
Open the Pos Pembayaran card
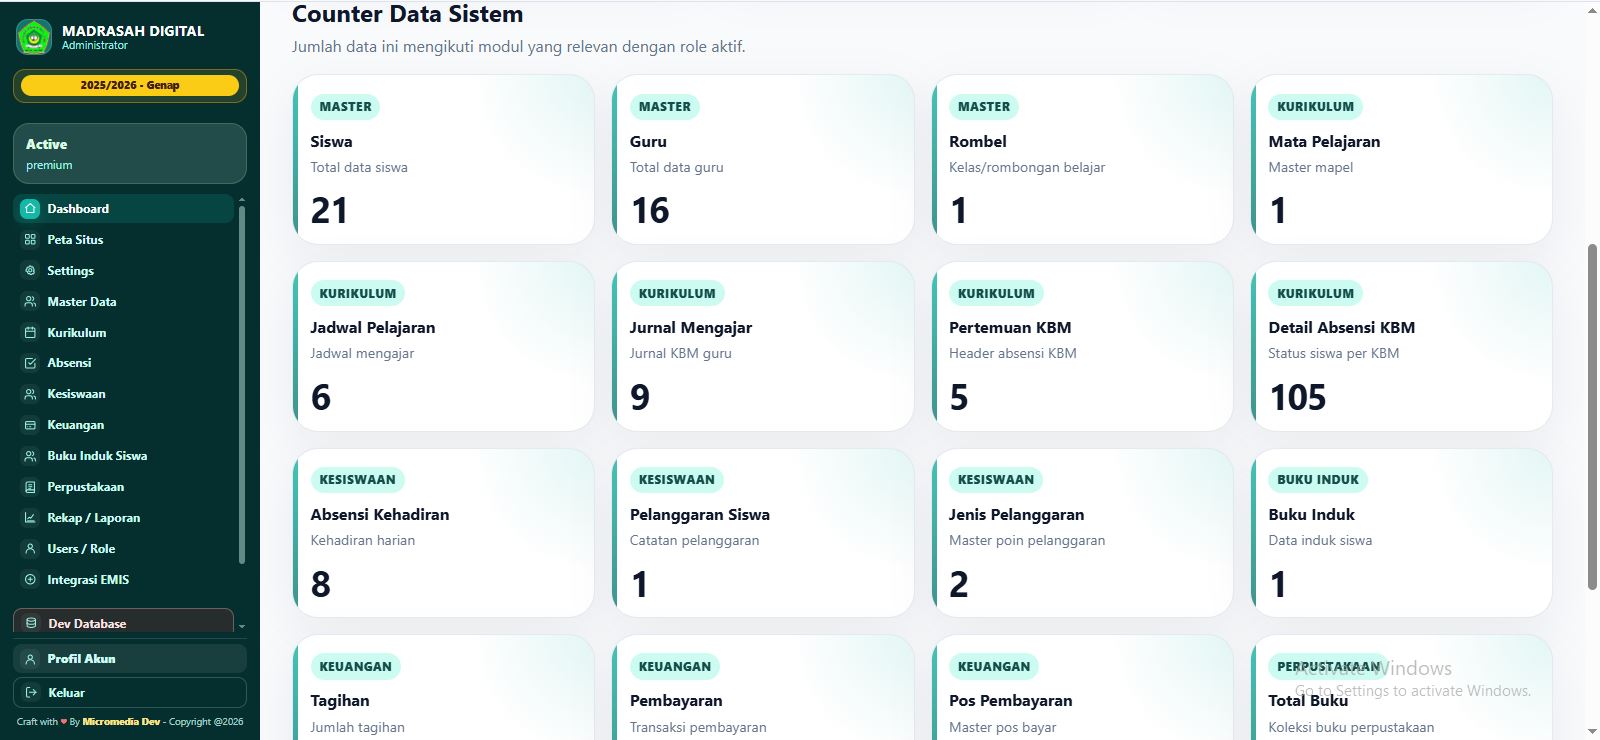point(1083,688)
